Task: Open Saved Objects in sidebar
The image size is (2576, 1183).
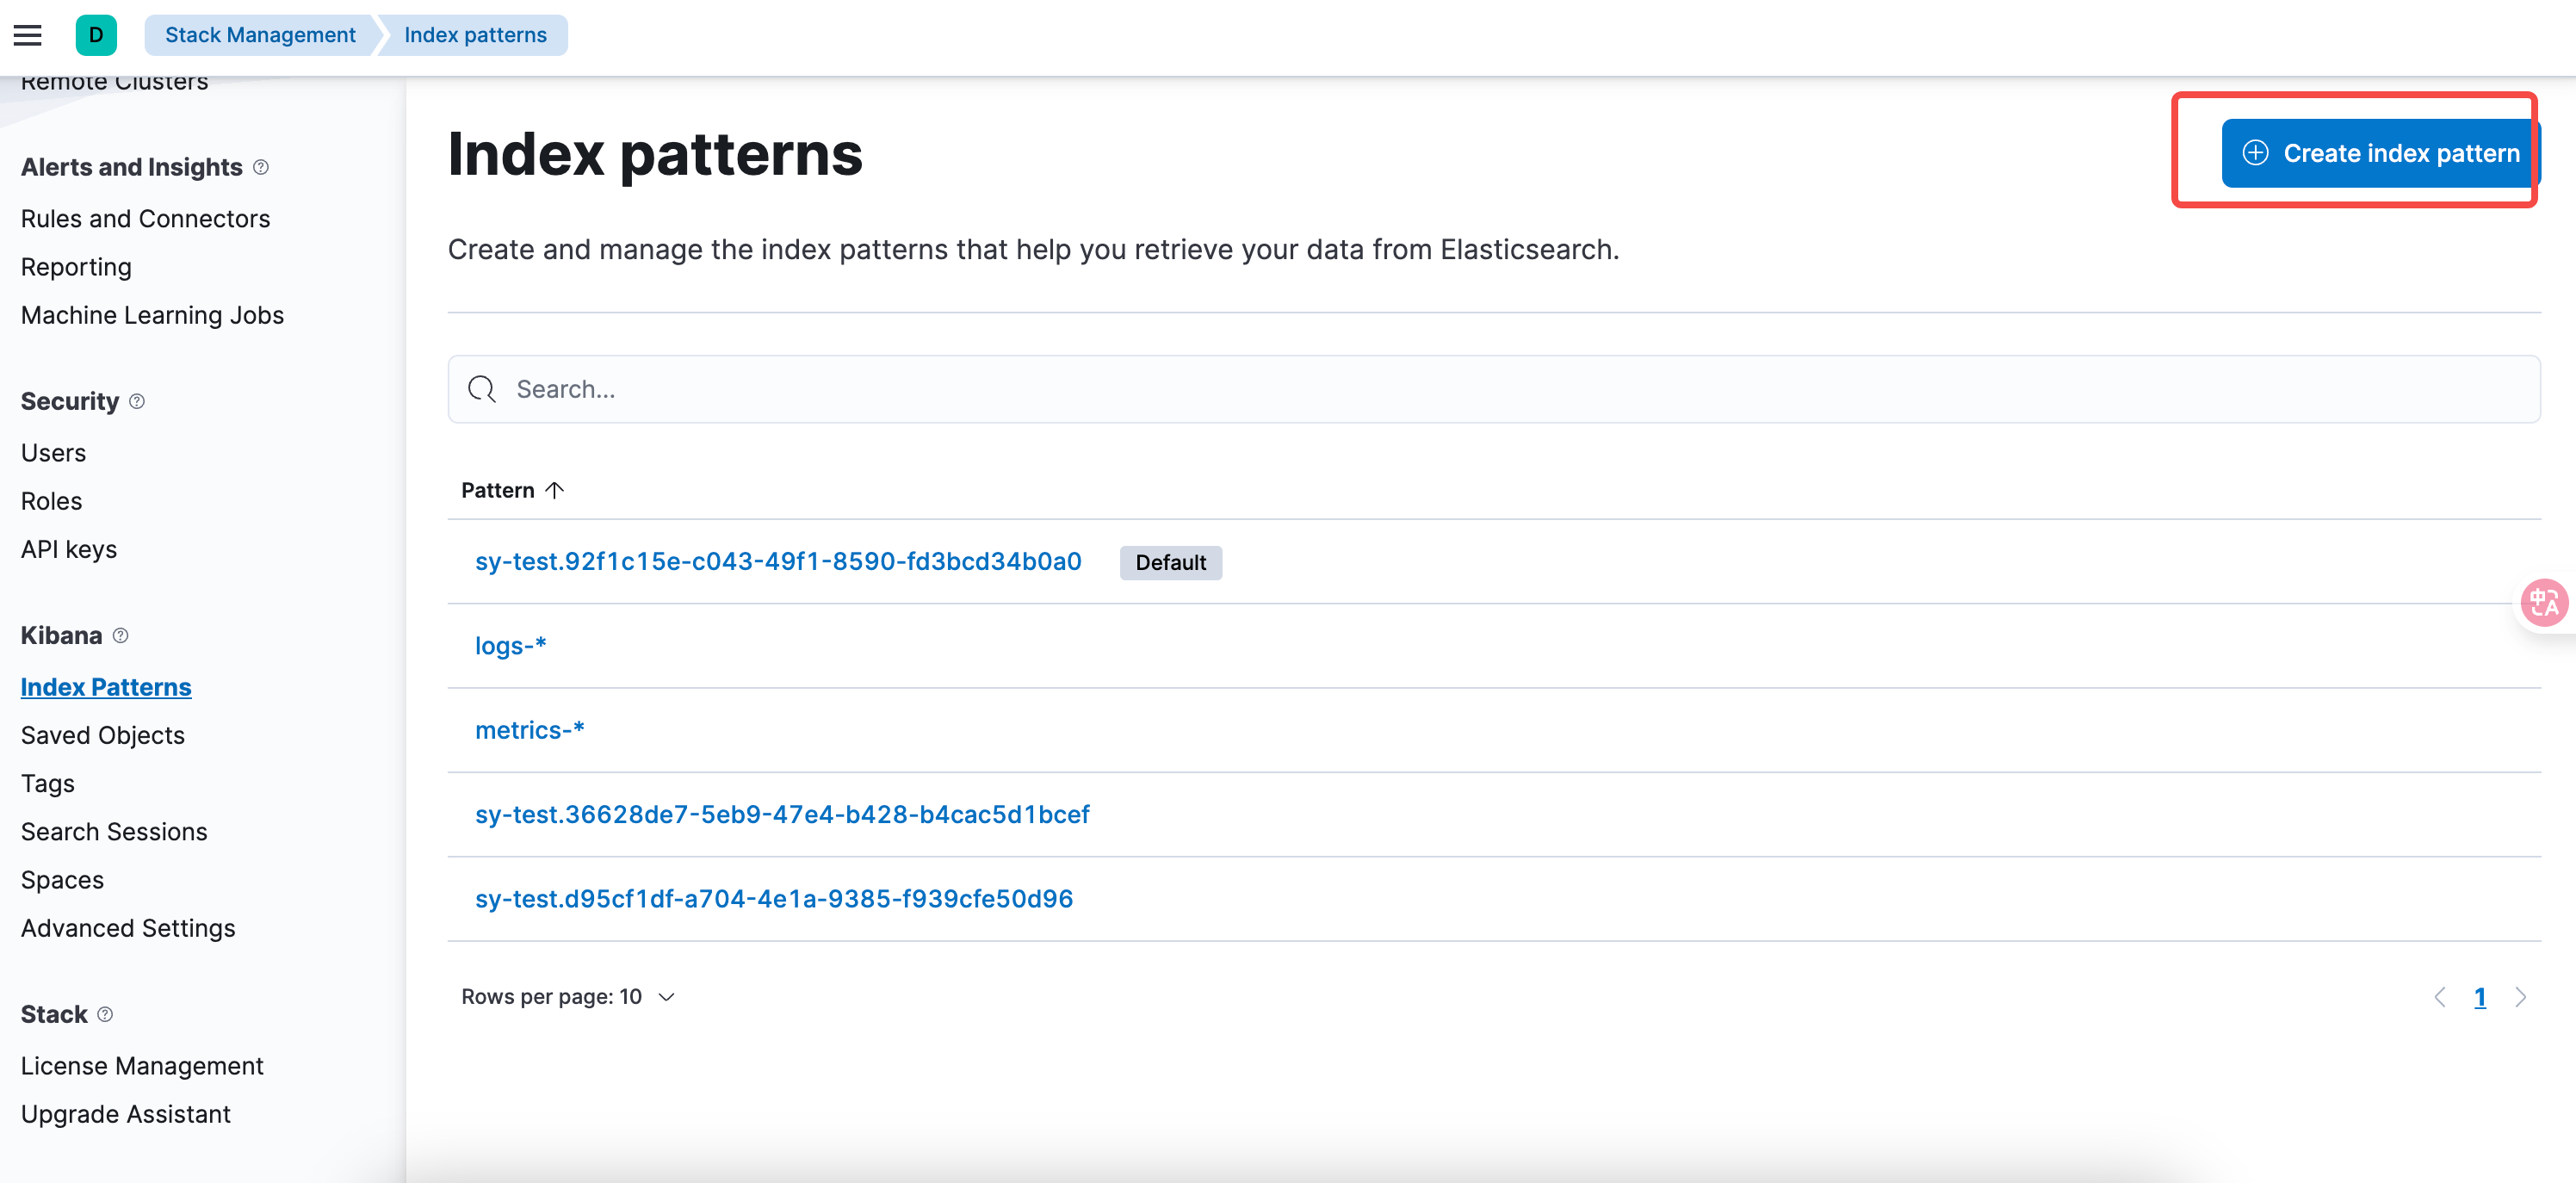Action: (x=103, y=735)
